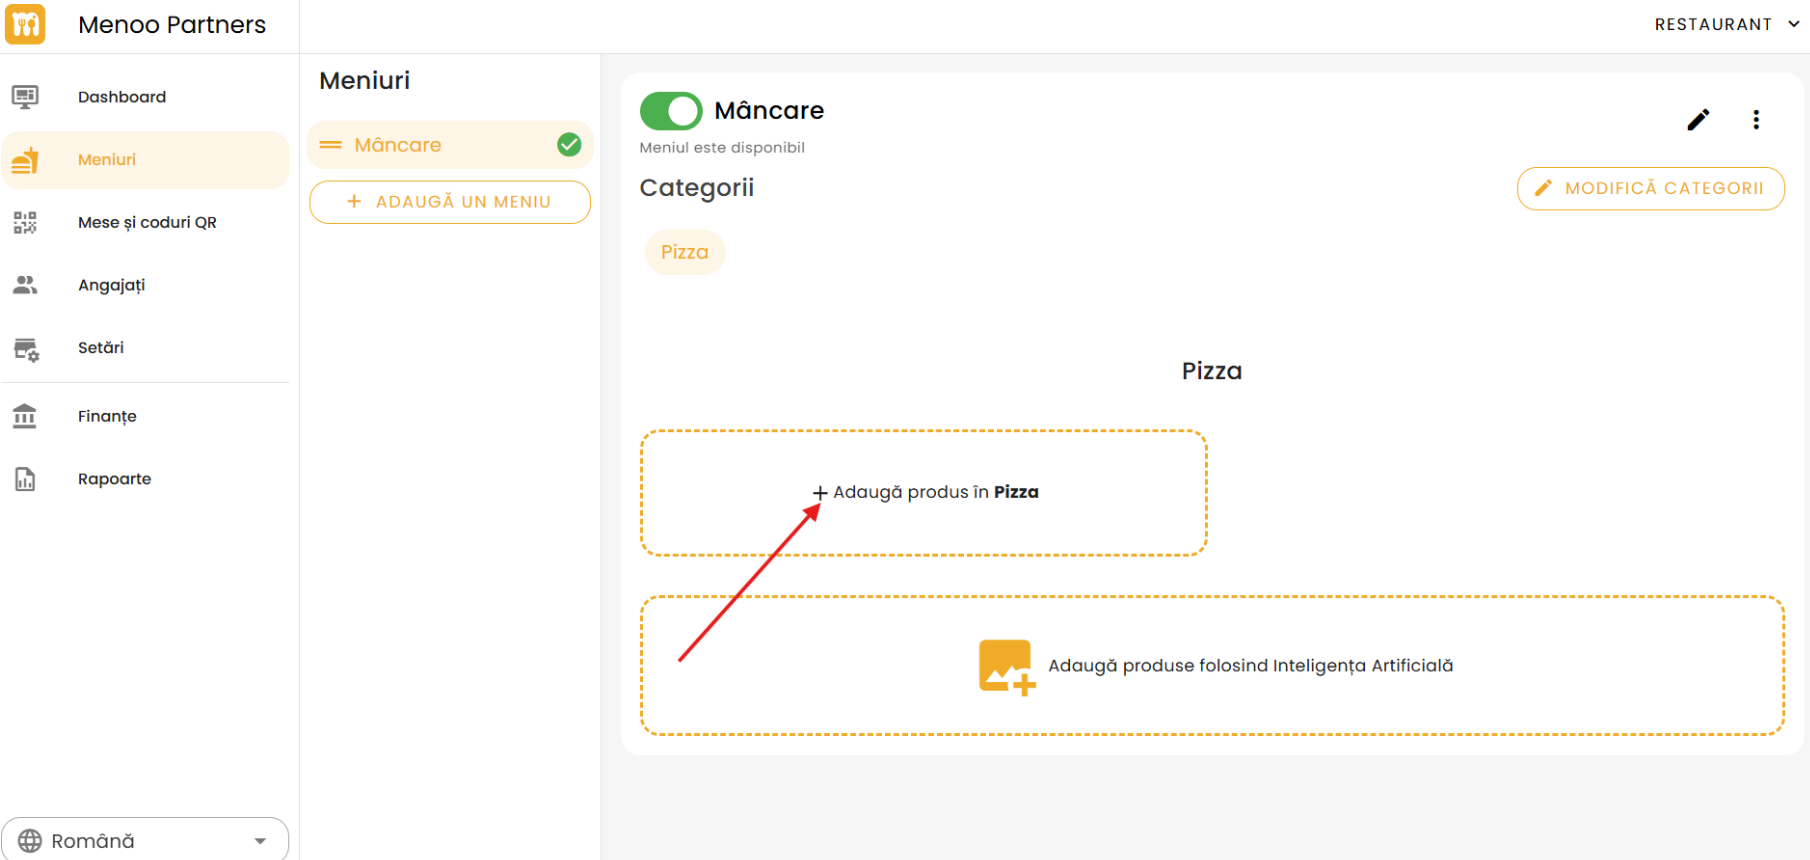
Task: Expand the RESTAURANT dropdown
Action: 1727,24
